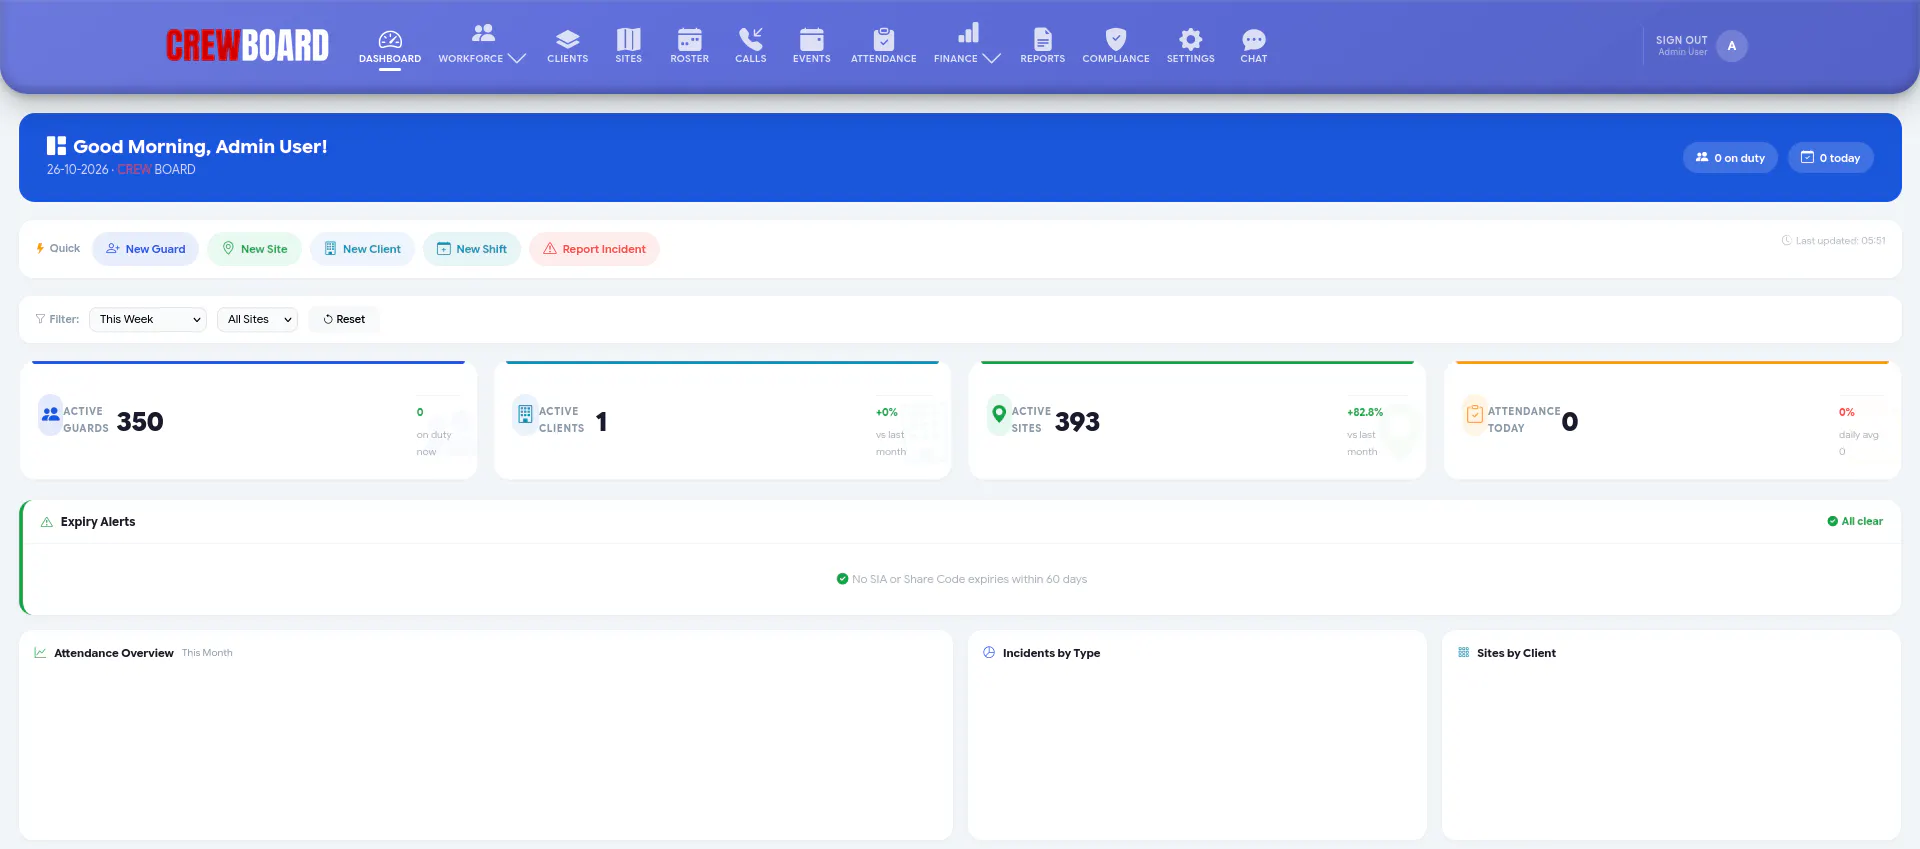The image size is (1920, 849).
Task: Click the '+82.8%' sites change value
Action: point(1365,412)
